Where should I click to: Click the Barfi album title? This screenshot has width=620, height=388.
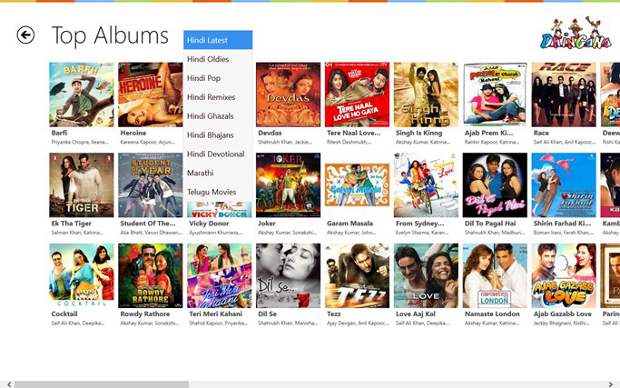59,133
